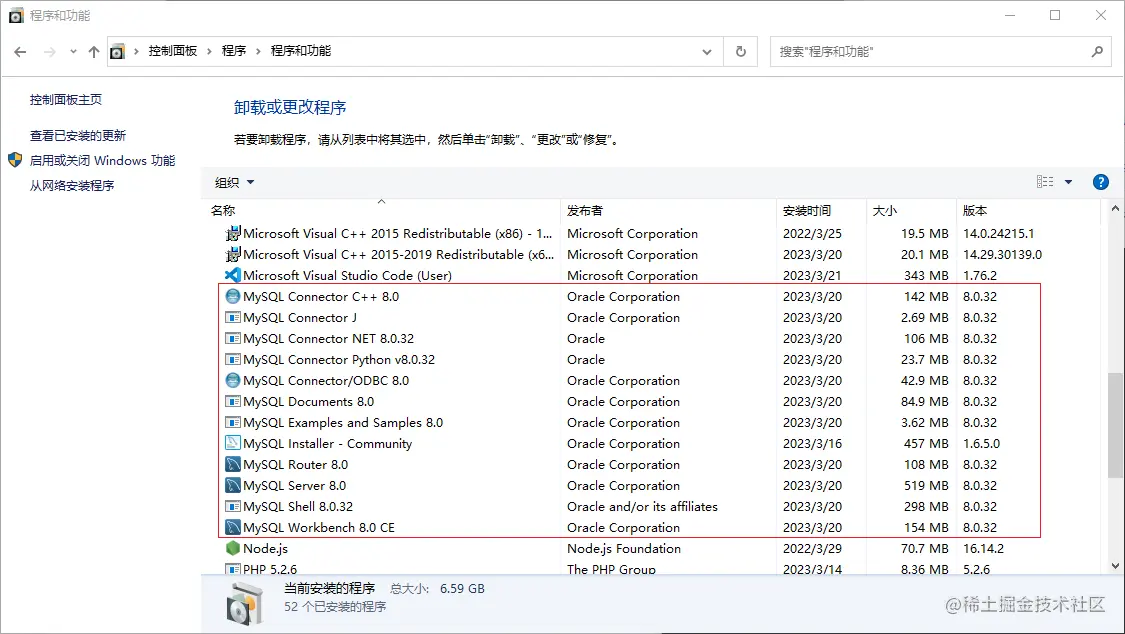This screenshot has height=634, width=1125.
Task: Click the 1.6.5.0 version cell
Action: (x=981, y=444)
